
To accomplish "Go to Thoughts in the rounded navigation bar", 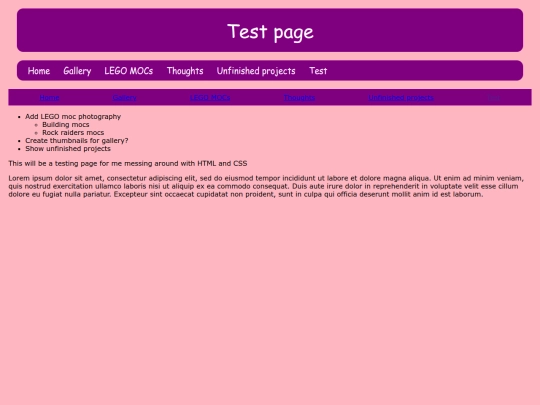I will 185,71.
